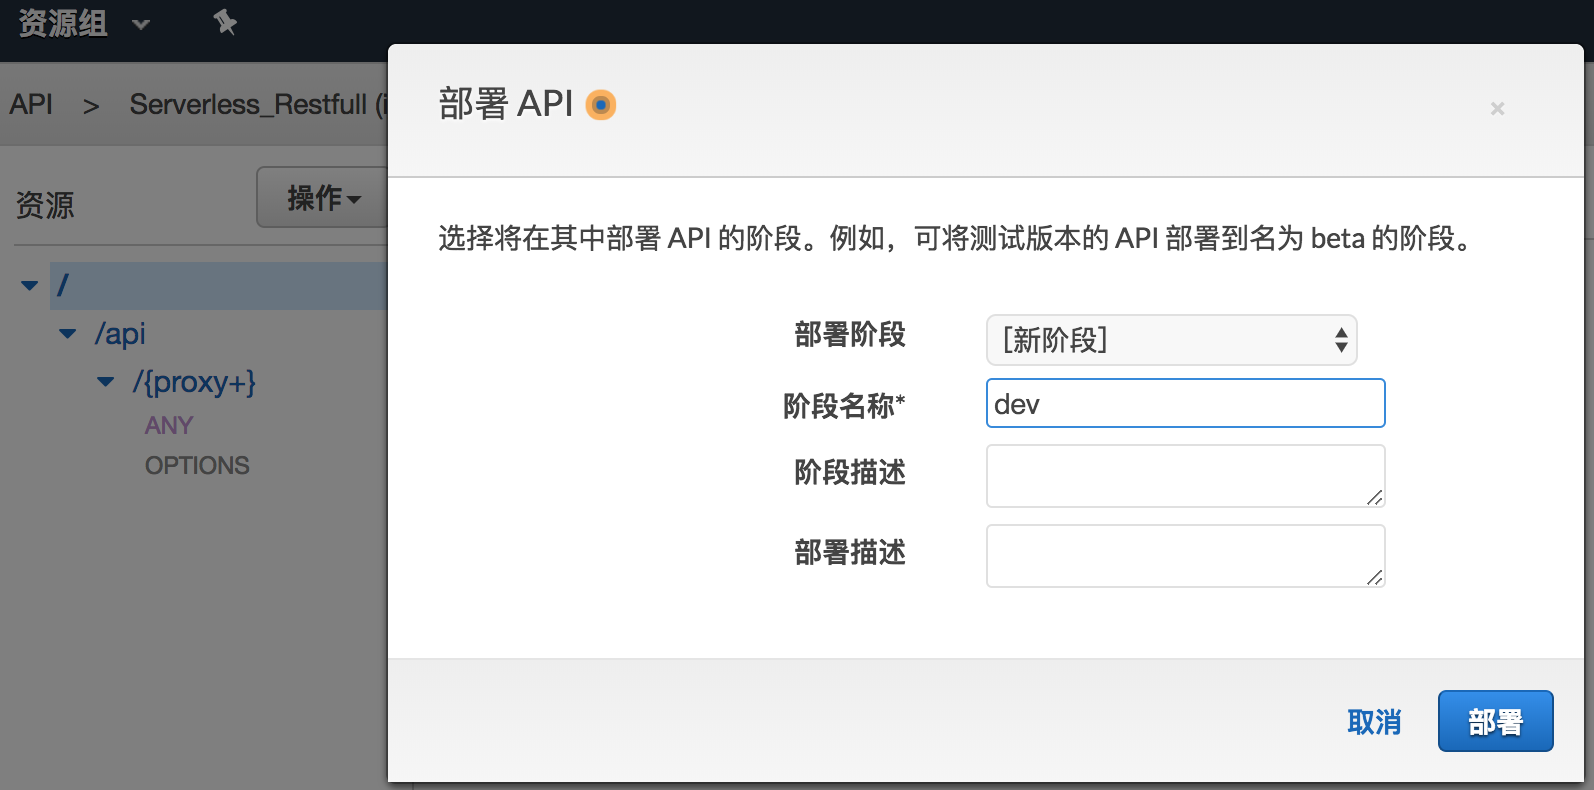
Task: Close the 部署 API dialog with X
Action: click(x=1497, y=108)
